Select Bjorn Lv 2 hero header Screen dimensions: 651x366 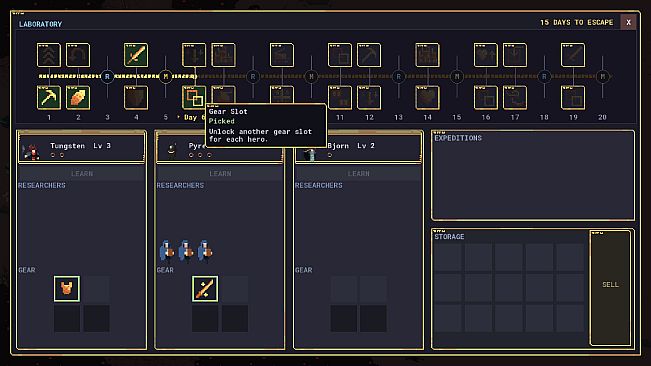(x=359, y=148)
